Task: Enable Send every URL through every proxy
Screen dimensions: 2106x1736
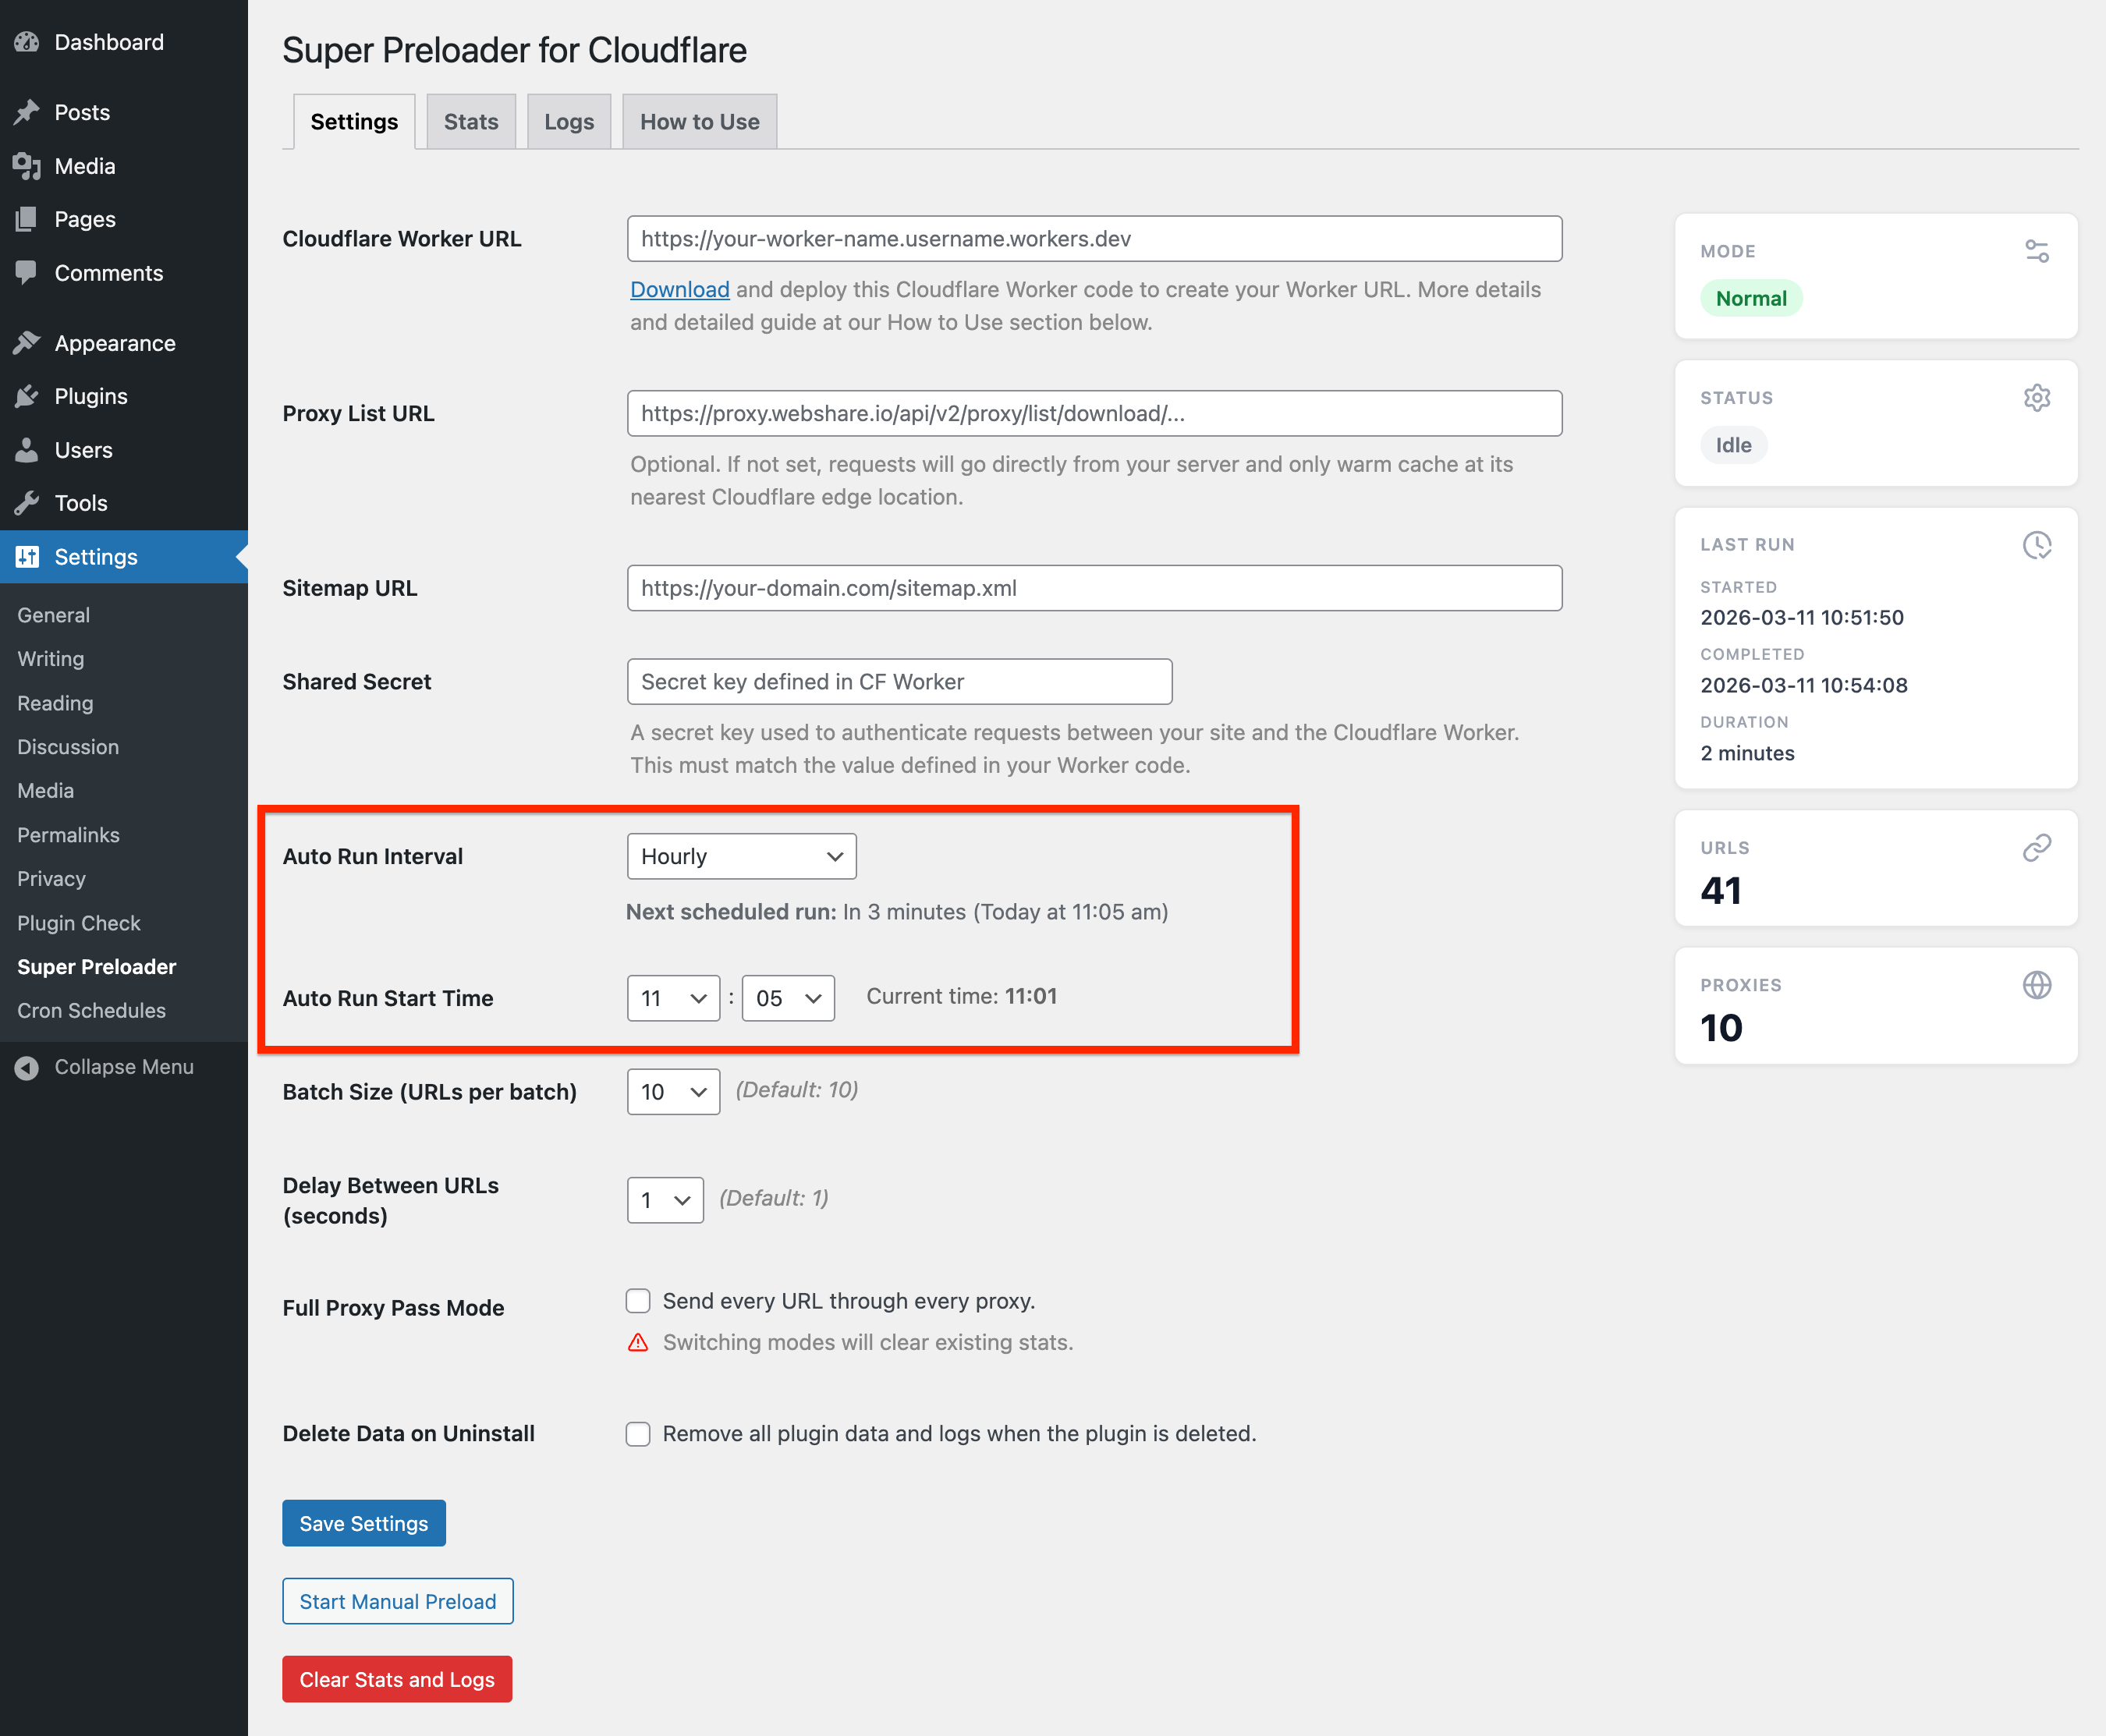Action: click(638, 1300)
